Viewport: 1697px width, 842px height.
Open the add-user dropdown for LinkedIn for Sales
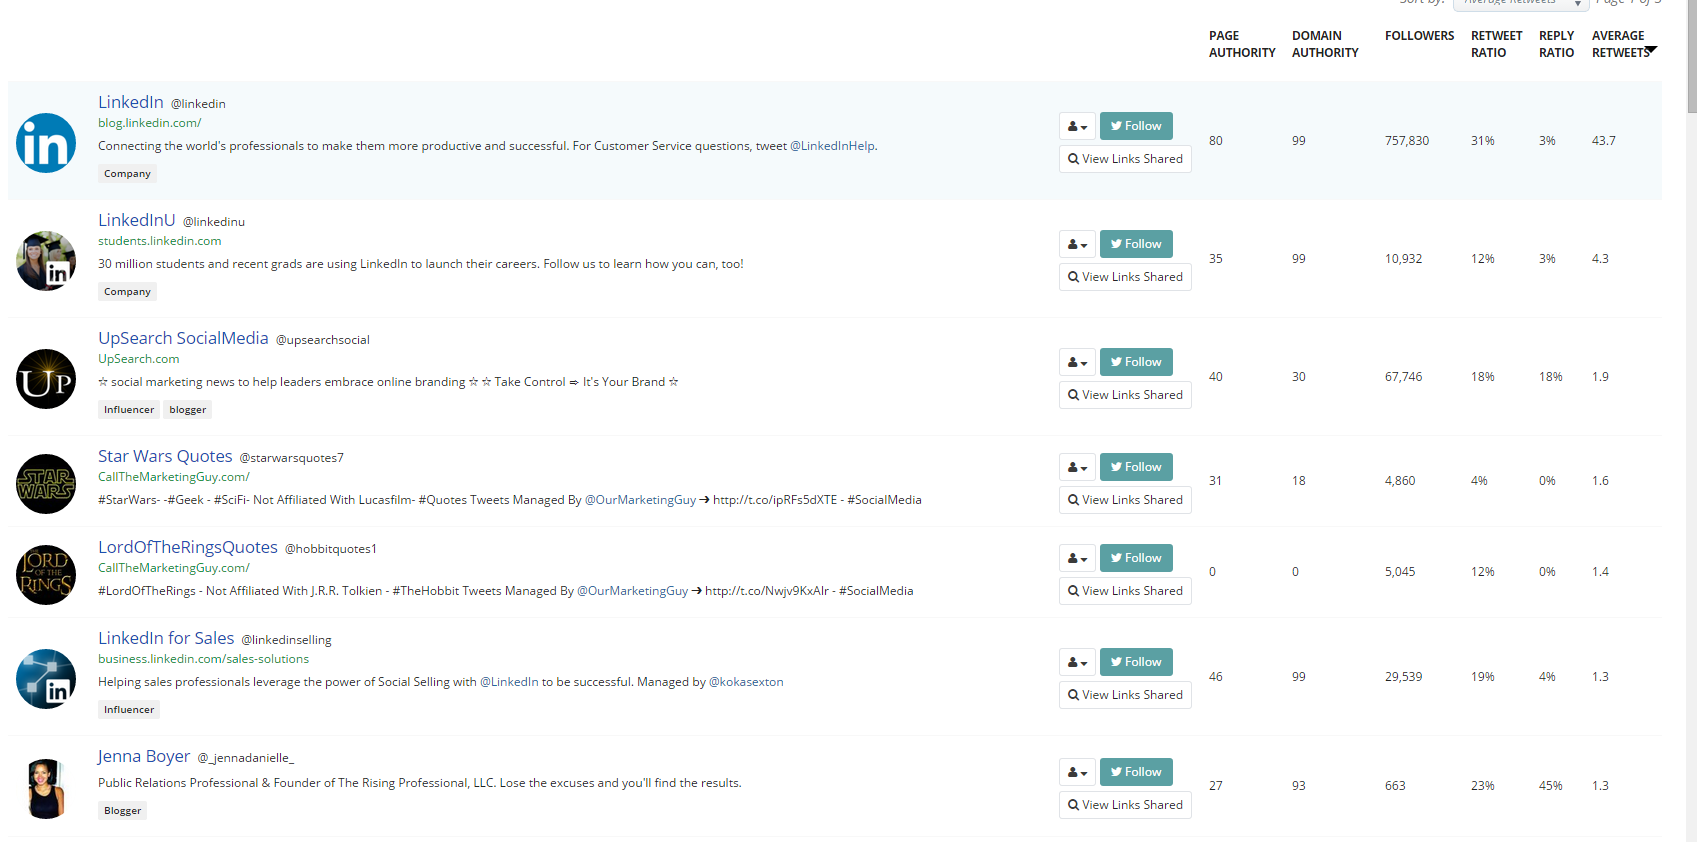[1077, 662]
